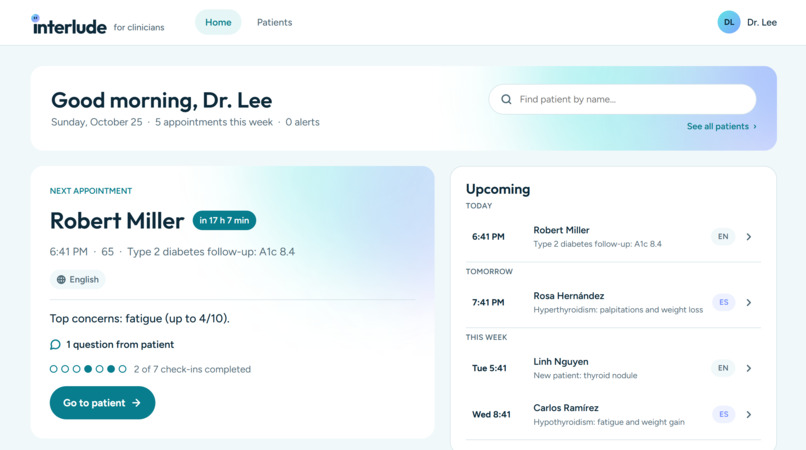This screenshot has height=450, width=806.
Task: Select the second check-in circle
Action: point(65,369)
